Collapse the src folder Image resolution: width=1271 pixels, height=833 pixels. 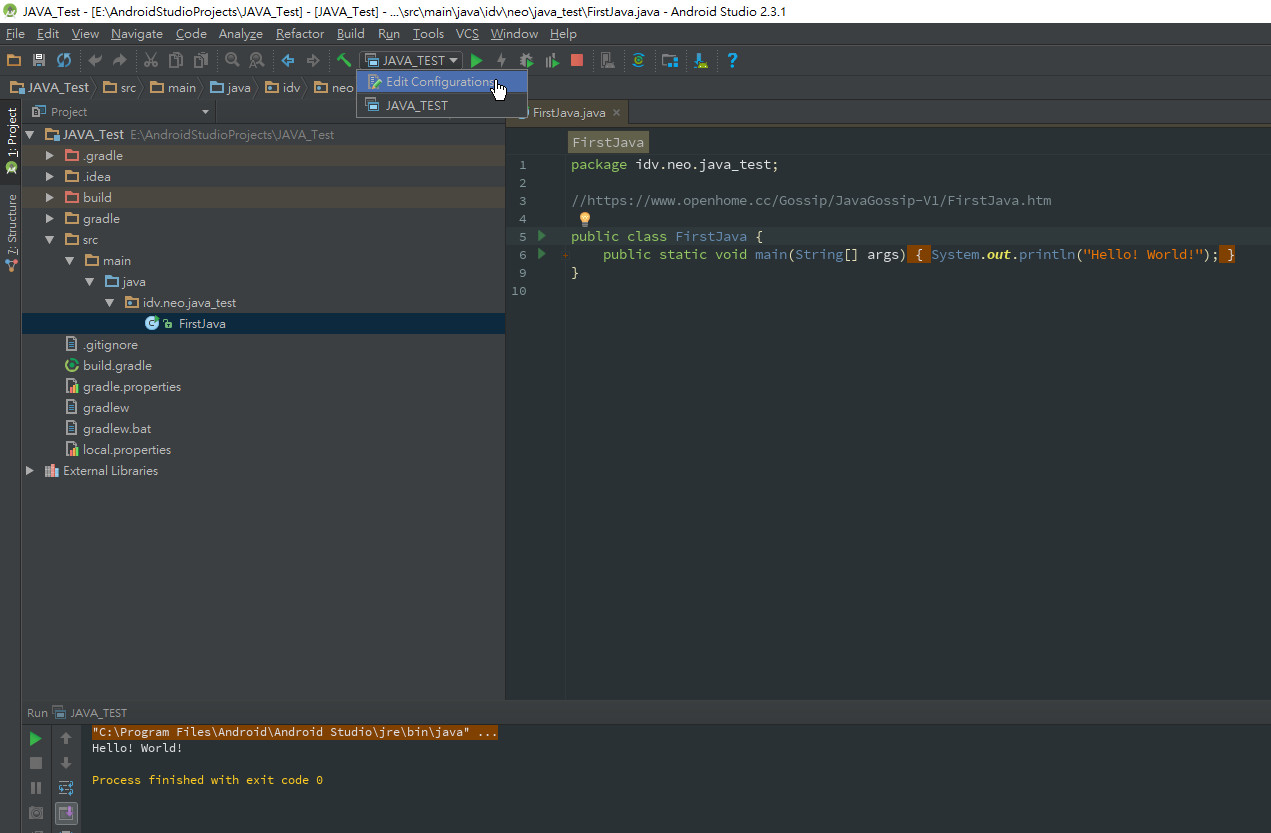click(50, 240)
